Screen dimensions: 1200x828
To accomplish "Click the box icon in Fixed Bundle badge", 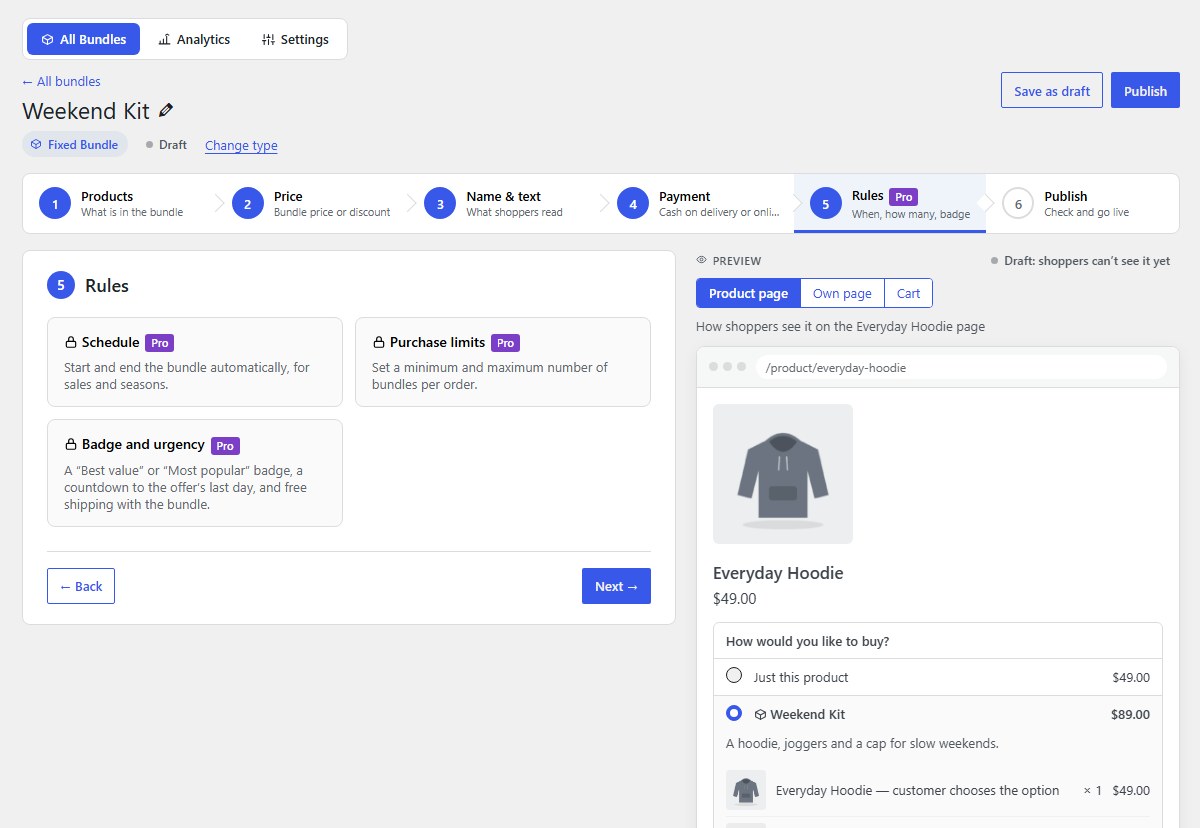I will click(x=36, y=145).
